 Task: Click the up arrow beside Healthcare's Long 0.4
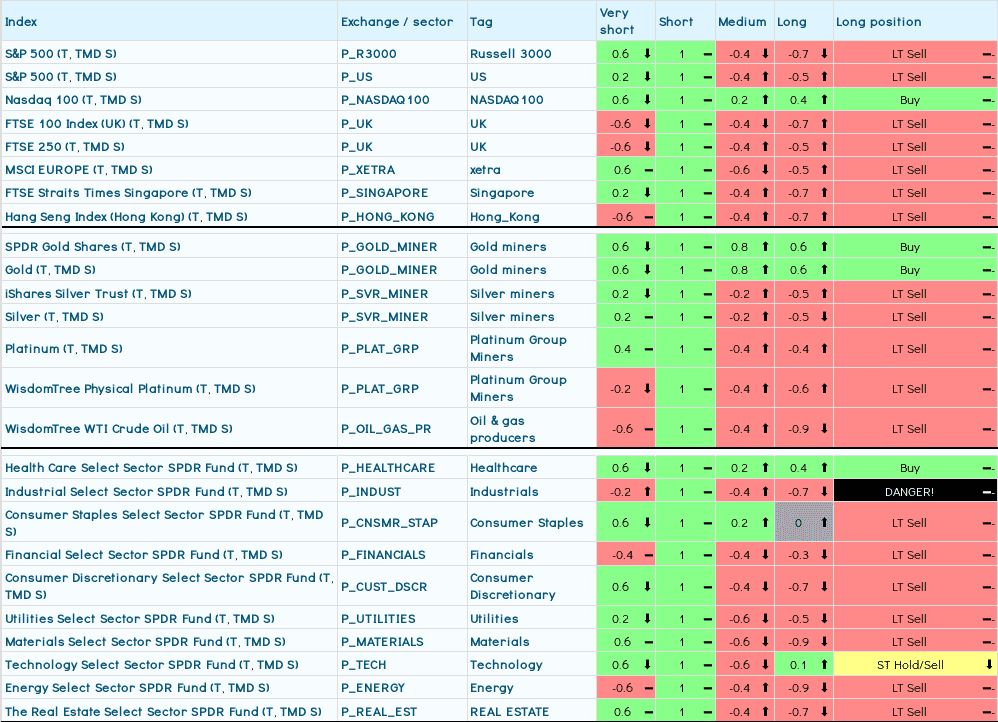coord(824,467)
